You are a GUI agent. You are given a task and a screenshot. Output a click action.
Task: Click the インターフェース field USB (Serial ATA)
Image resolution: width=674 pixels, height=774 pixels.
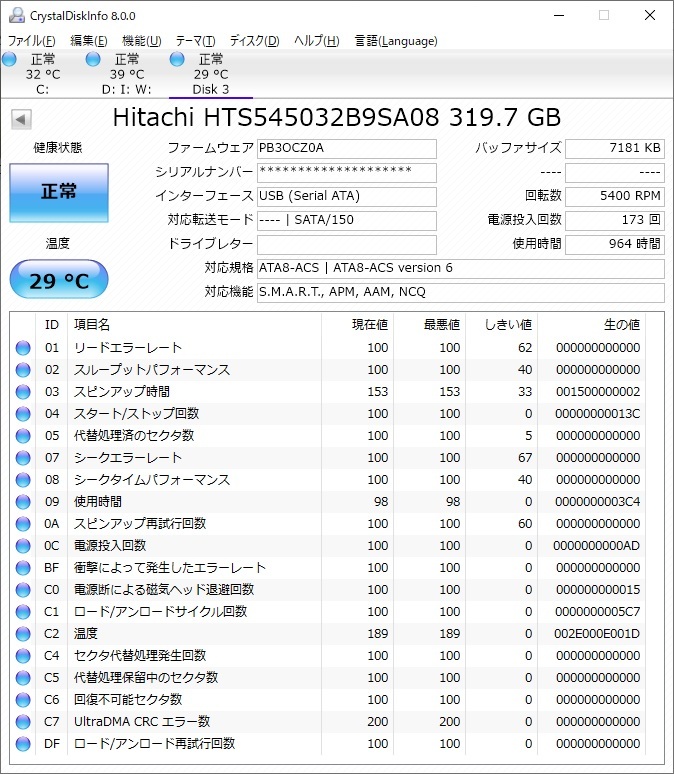coord(347,196)
